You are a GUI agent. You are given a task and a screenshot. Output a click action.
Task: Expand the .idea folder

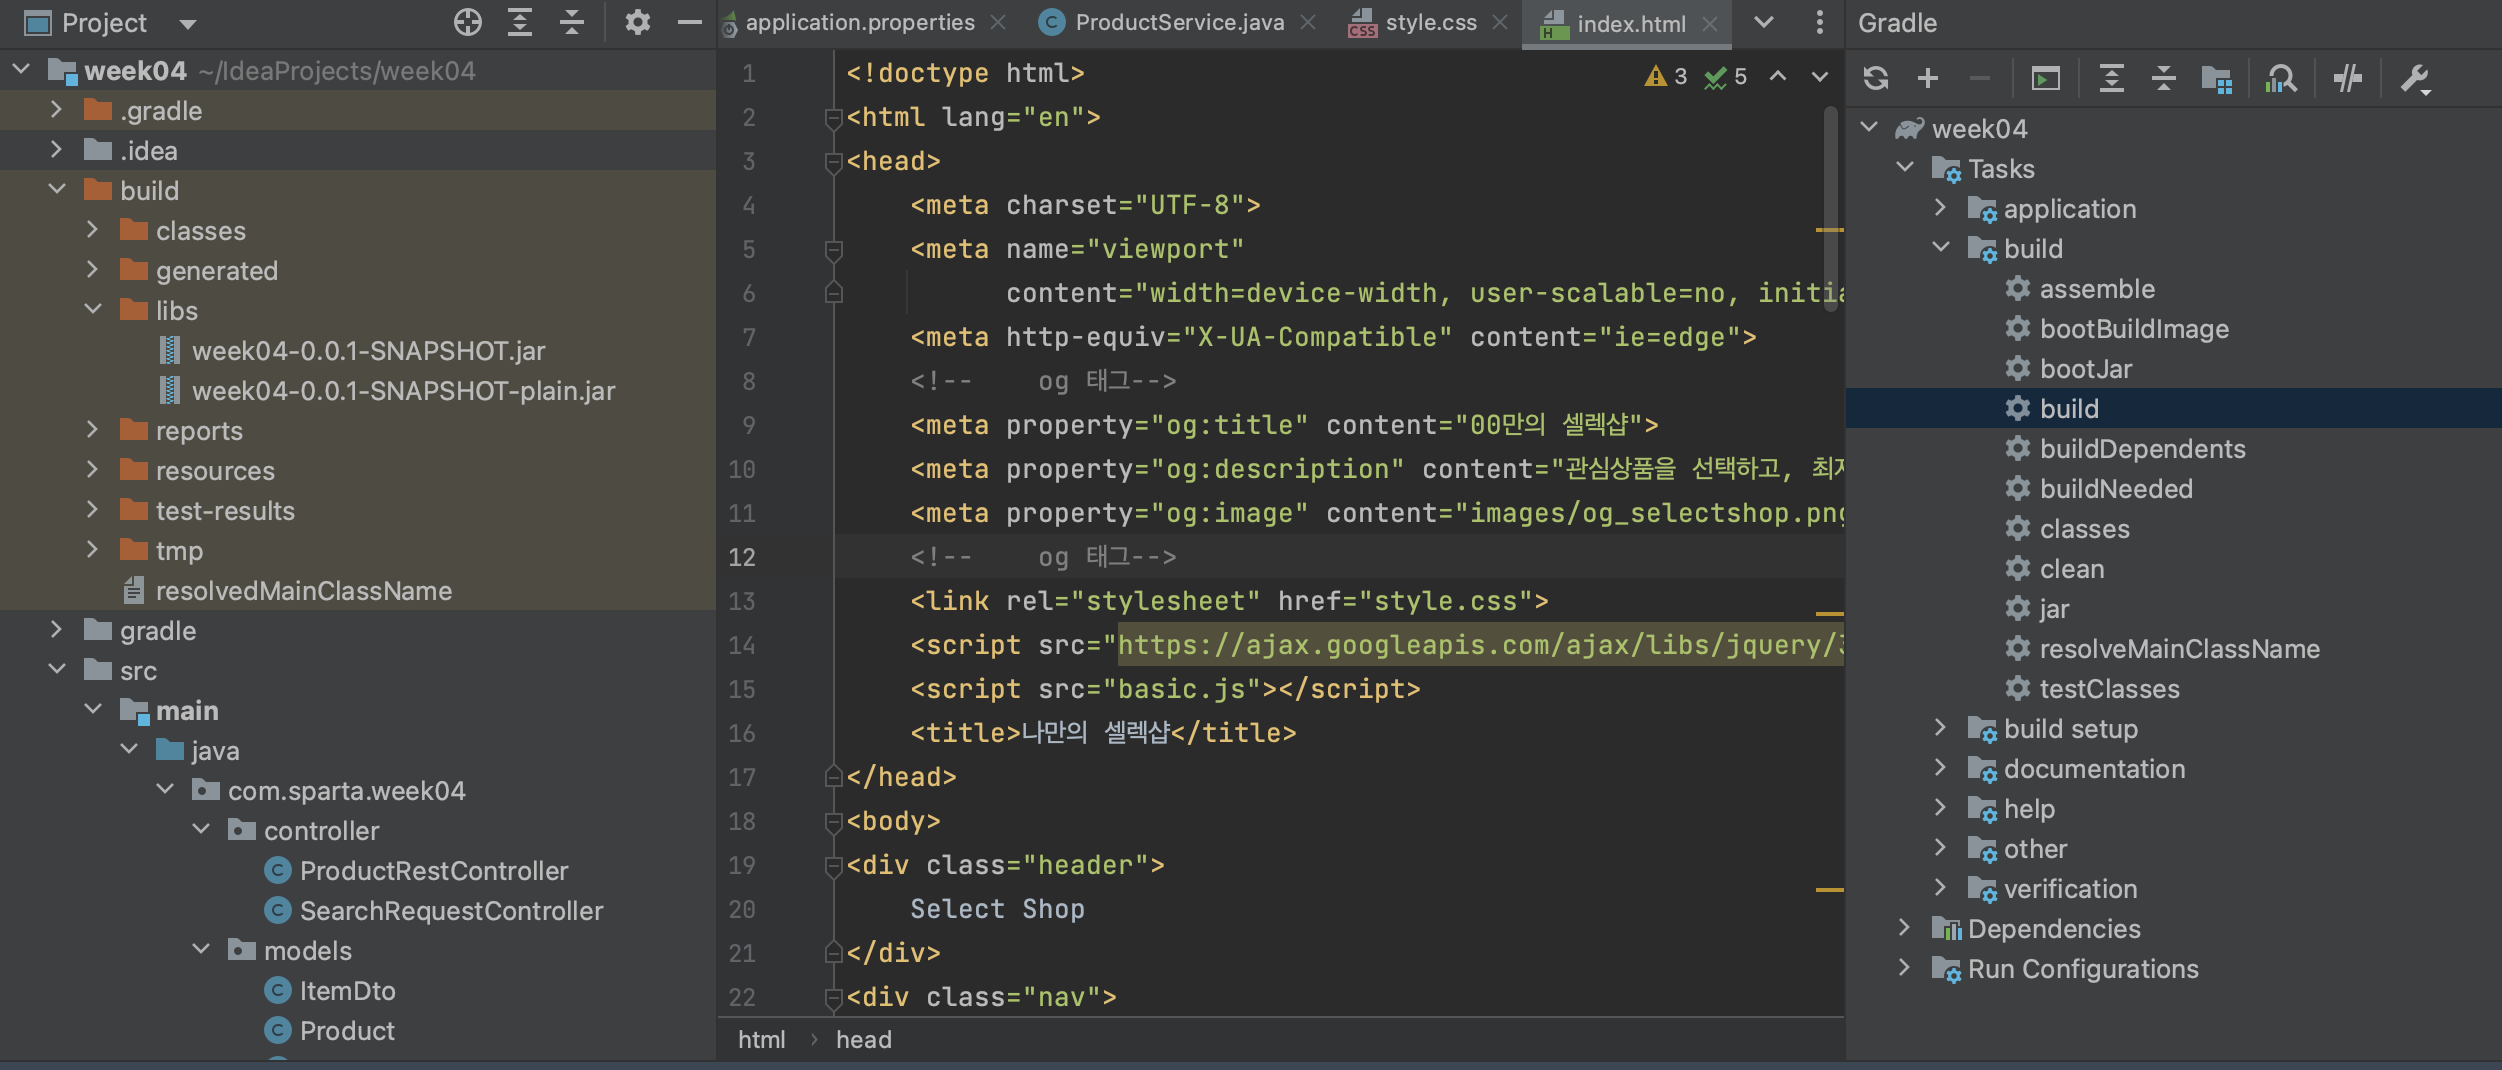[57, 150]
